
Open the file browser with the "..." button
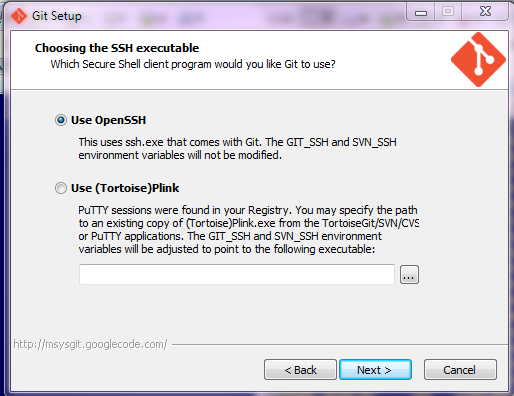coord(409,275)
